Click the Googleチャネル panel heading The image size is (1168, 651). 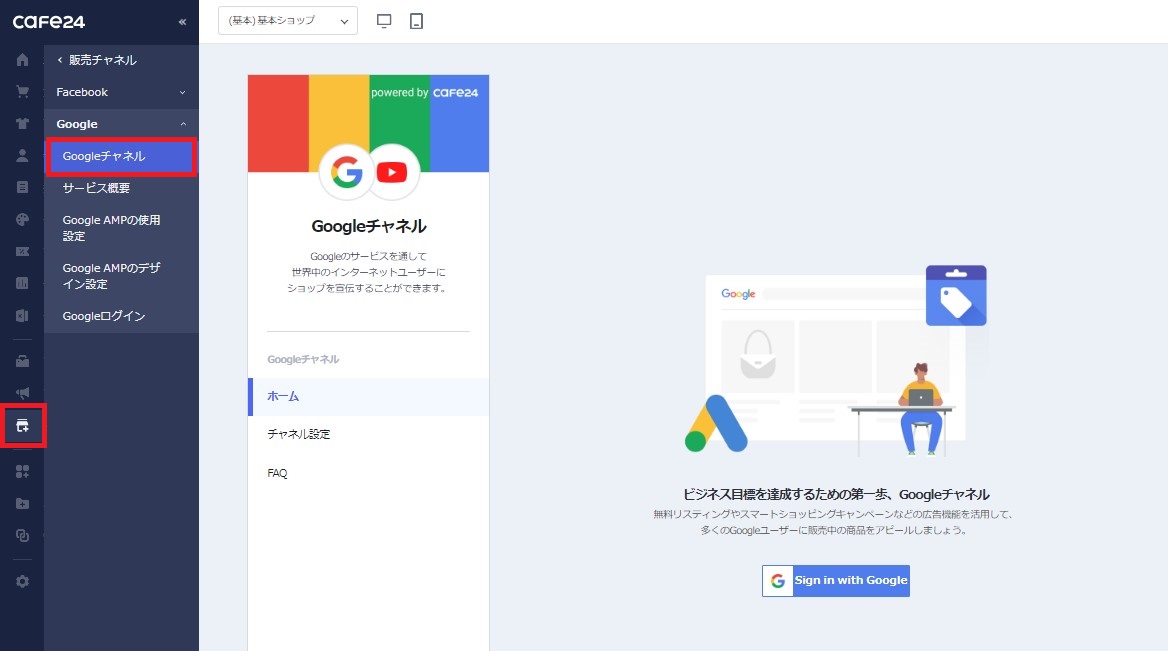(x=369, y=226)
